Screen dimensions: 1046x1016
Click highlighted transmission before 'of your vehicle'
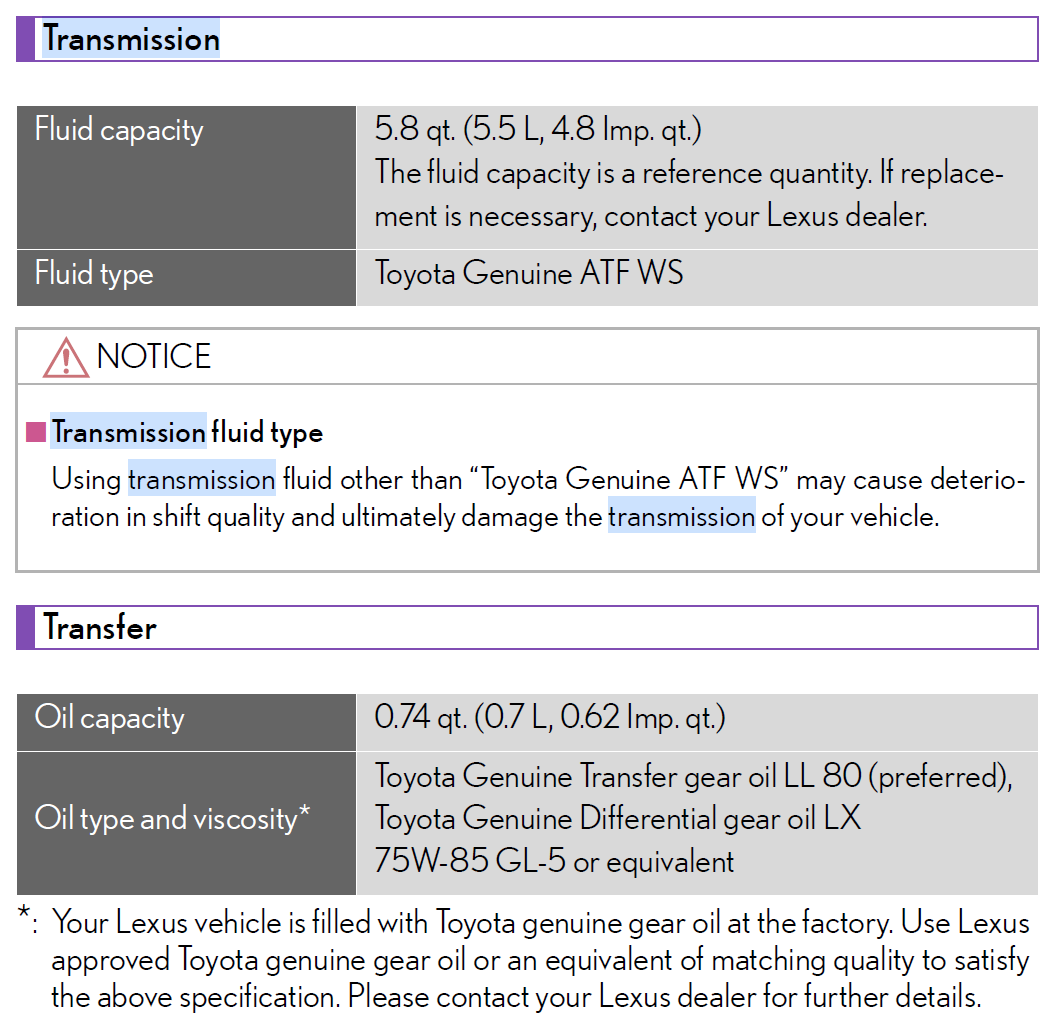(681, 517)
